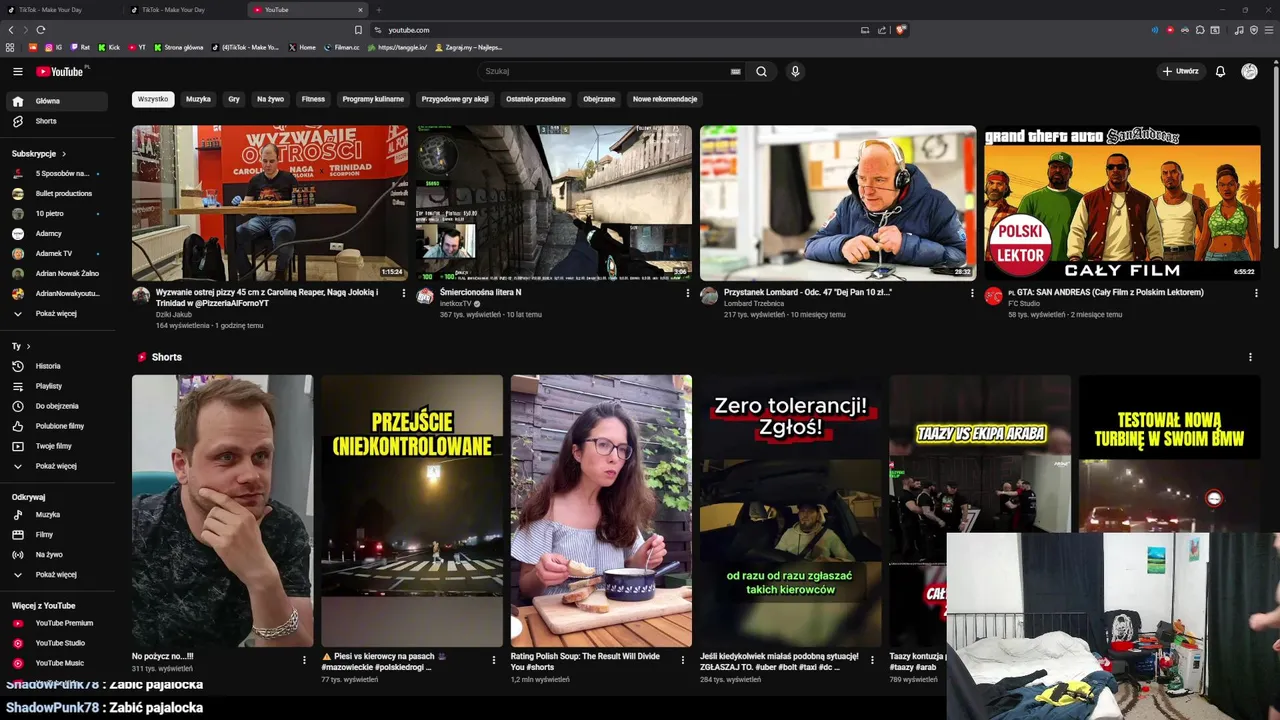Open the browser extensions puzzle icon
1280x720 pixels.
1200,30
